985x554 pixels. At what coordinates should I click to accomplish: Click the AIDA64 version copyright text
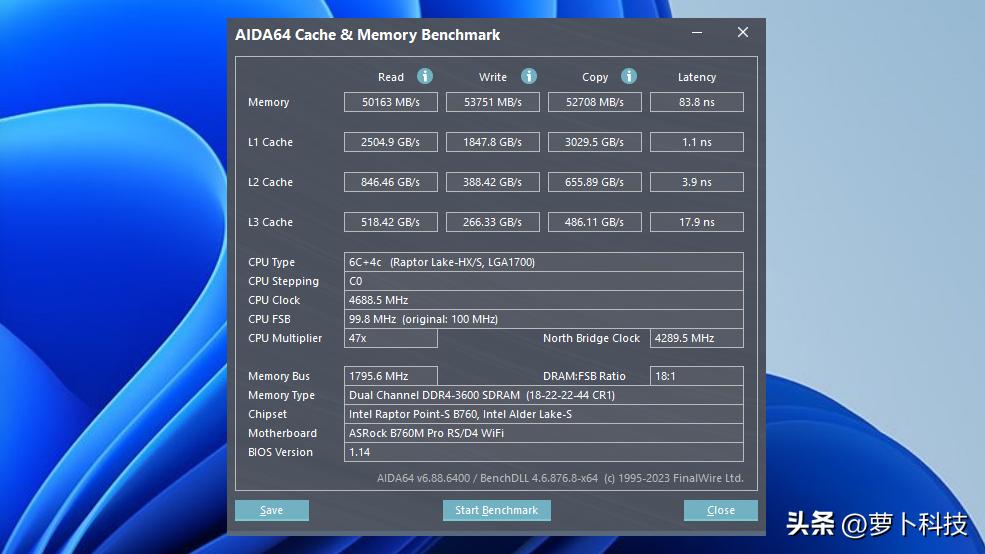(x=560, y=478)
